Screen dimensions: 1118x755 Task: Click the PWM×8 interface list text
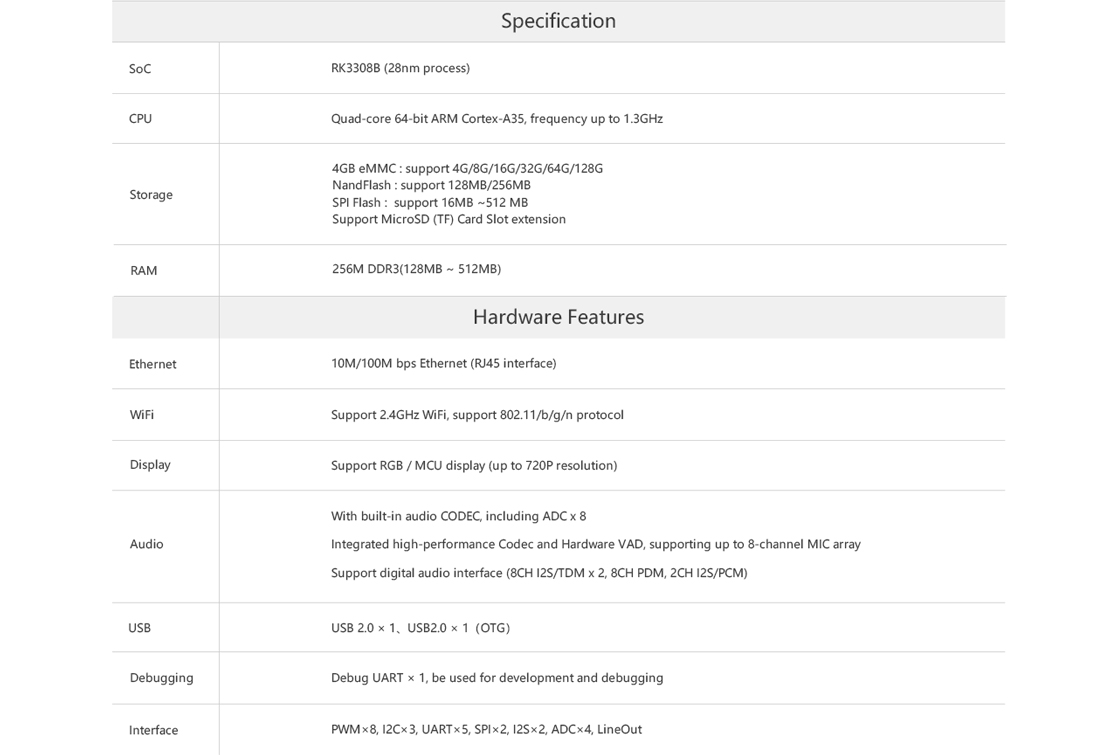pos(486,729)
